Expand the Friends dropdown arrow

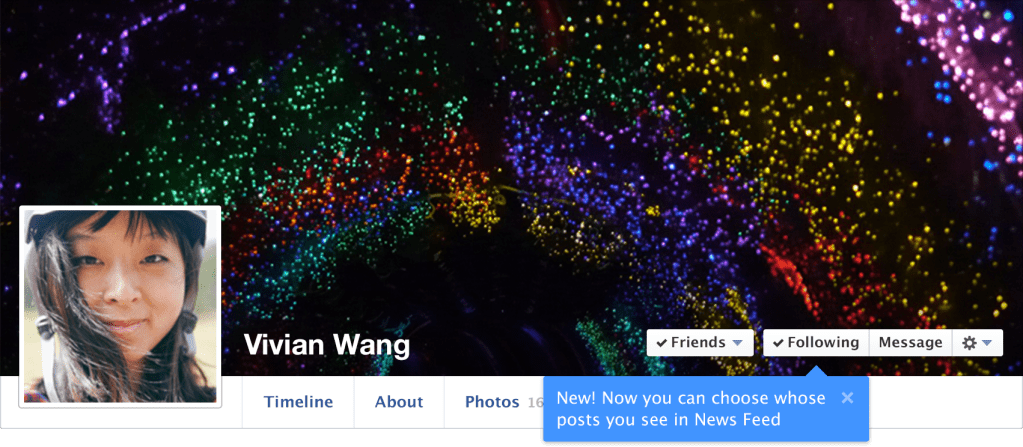(x=737, y=343)
